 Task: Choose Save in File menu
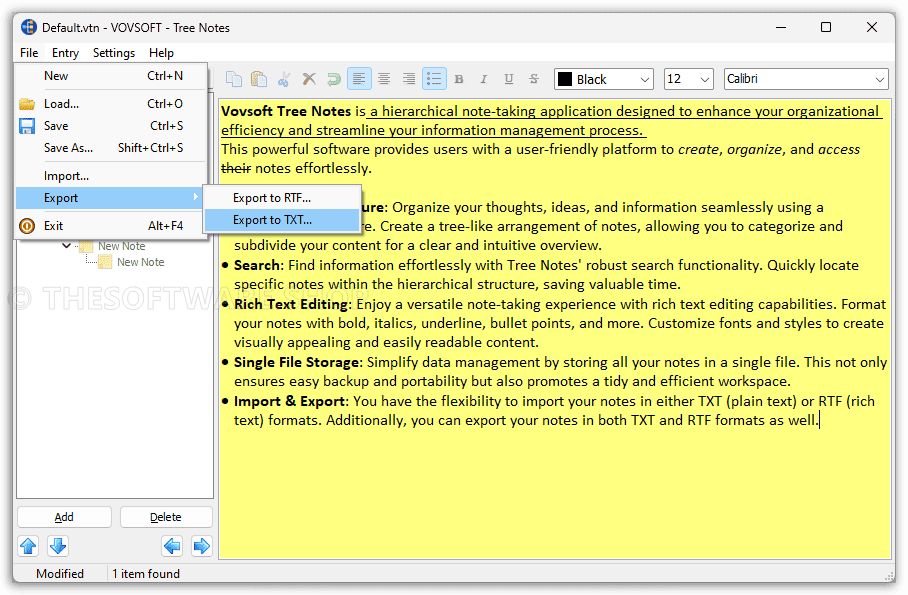[x=111, y=126]
